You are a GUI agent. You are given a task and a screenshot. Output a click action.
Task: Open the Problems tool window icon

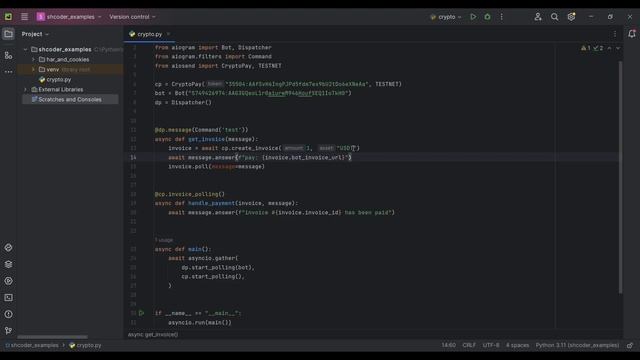(8, 314)
